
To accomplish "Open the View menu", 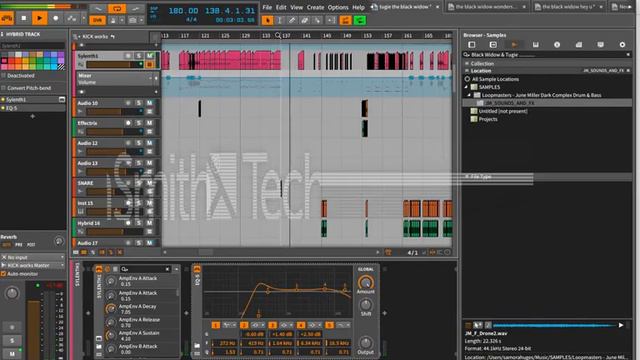I will click(297, 7).
